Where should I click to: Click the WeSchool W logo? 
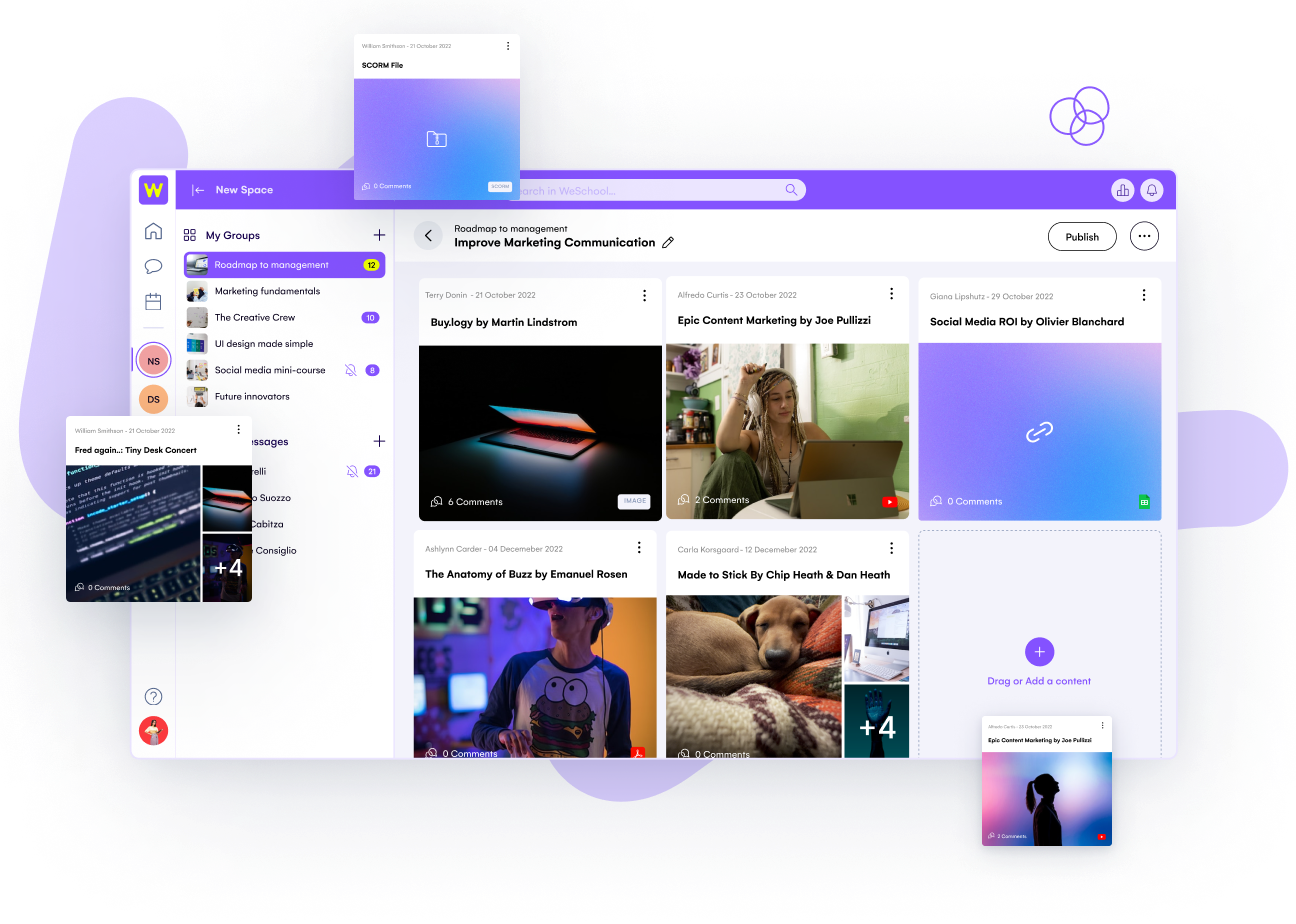coord(153,189)
